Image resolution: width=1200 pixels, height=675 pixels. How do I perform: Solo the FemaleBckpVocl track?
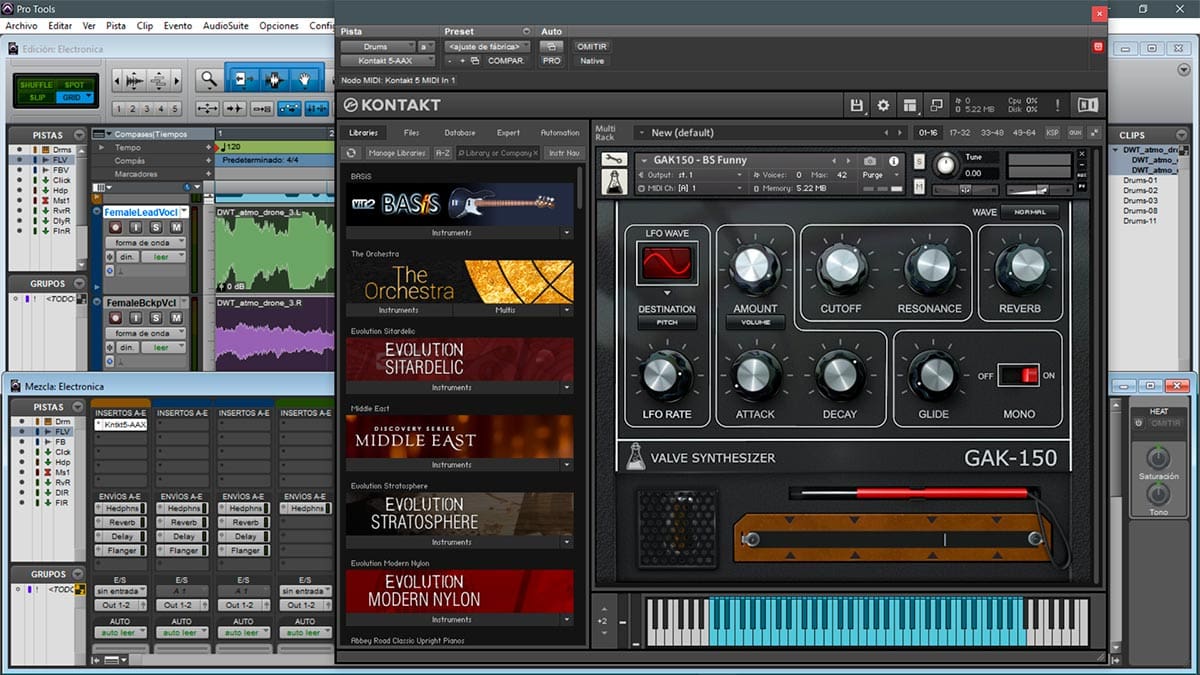pos(156,318)
